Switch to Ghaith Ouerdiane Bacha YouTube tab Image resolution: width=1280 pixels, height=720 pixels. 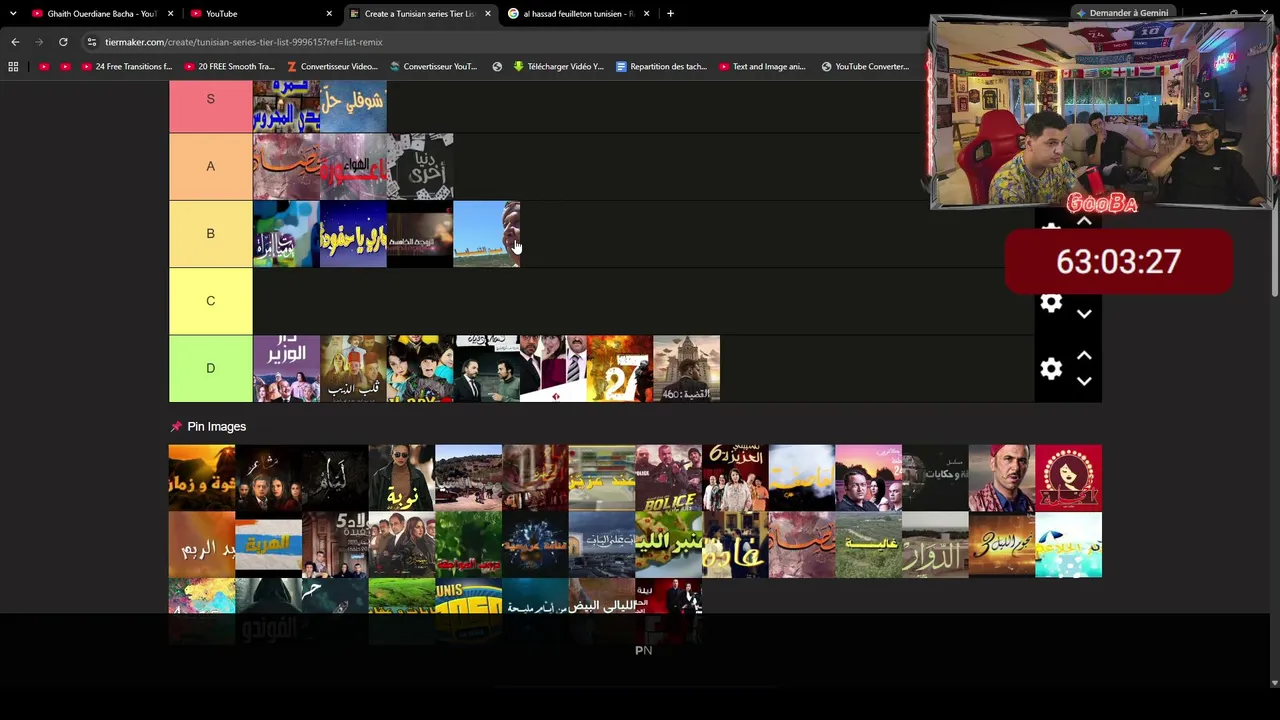(103, 14)
